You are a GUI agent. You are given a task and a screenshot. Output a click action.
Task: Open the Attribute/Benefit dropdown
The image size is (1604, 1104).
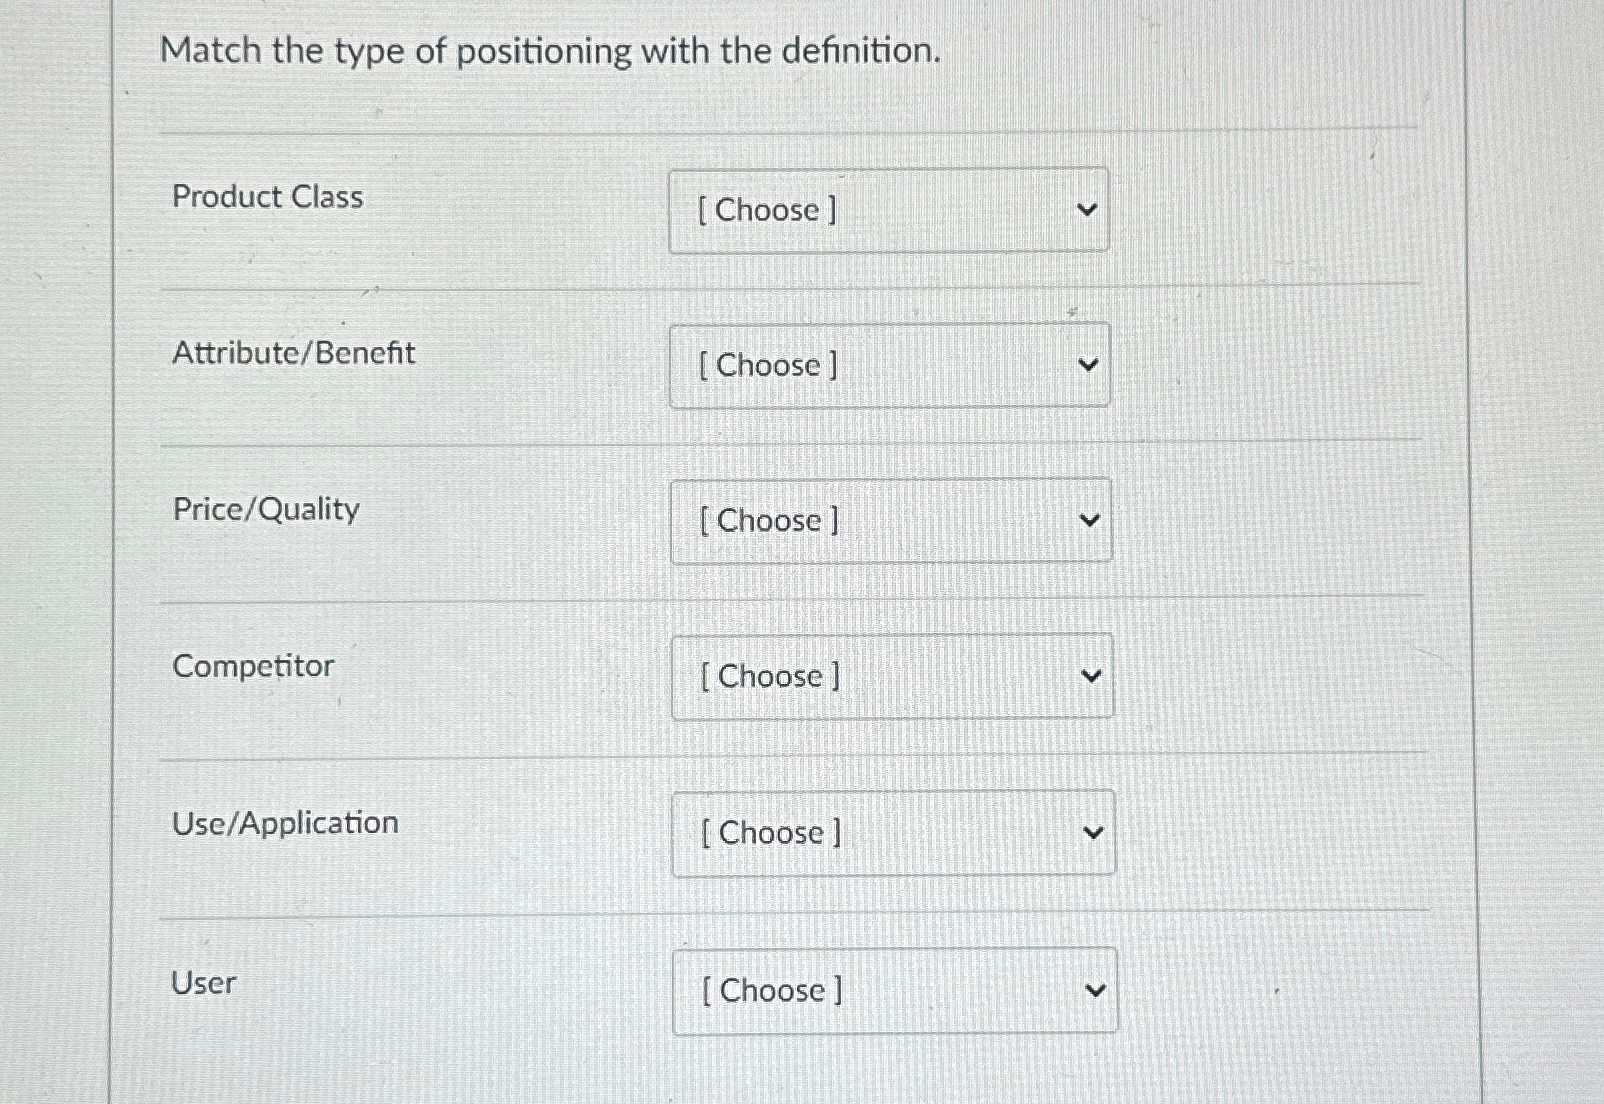890,364
